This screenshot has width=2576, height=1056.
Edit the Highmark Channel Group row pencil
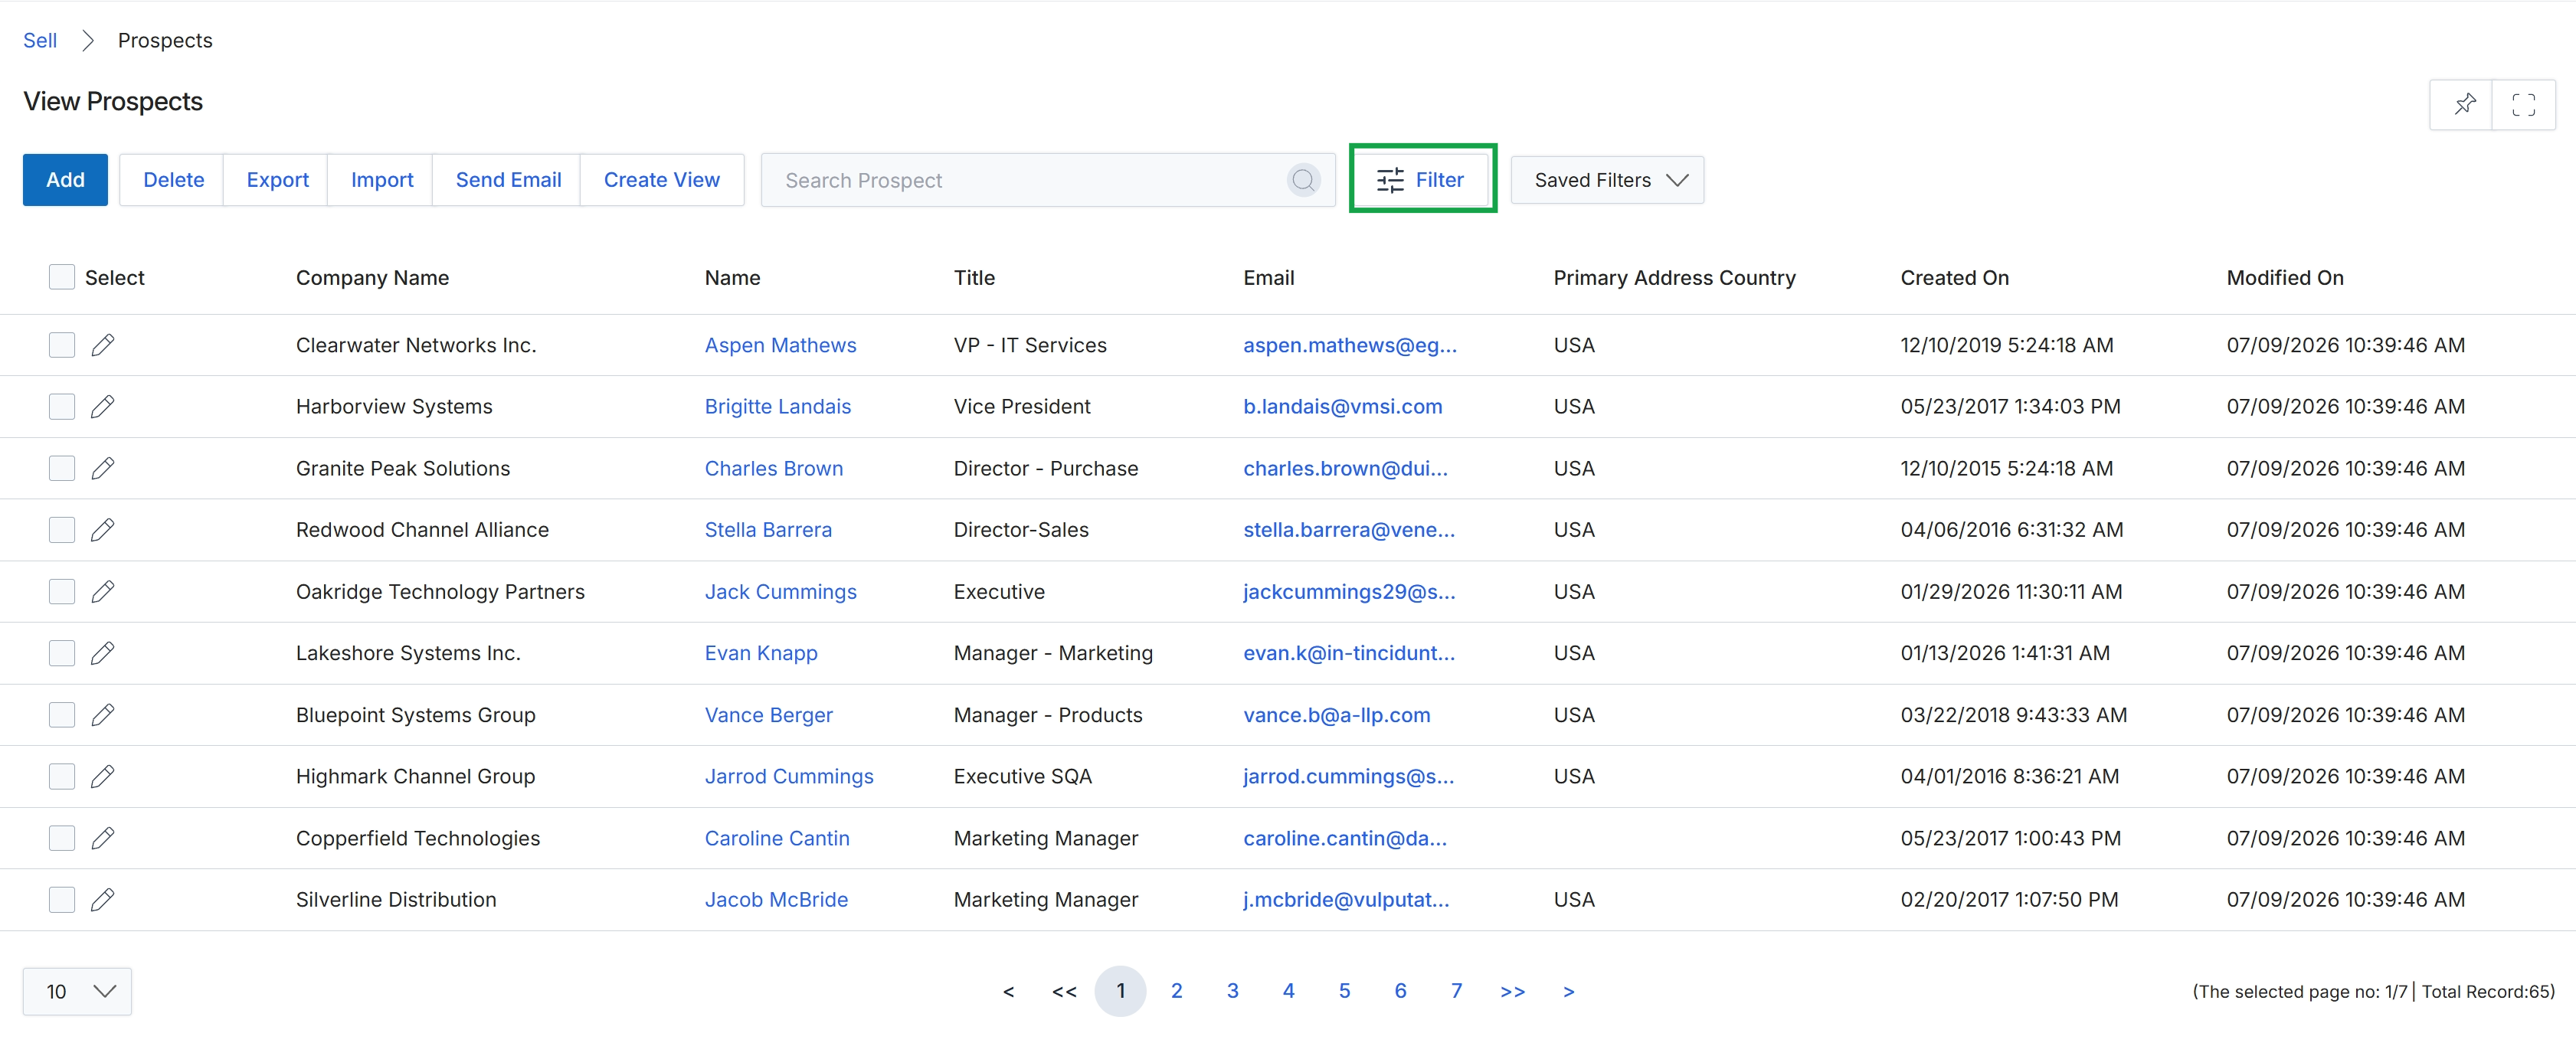pos(102,777)
